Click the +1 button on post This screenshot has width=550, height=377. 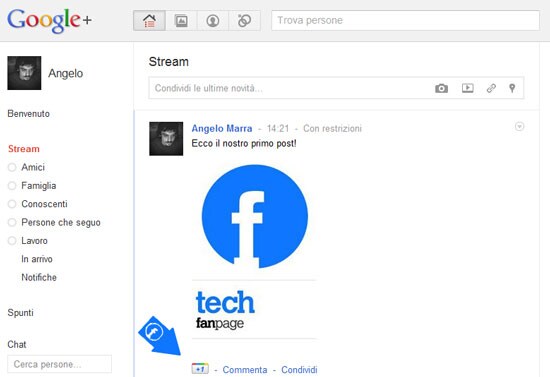(x=200, y=369)
